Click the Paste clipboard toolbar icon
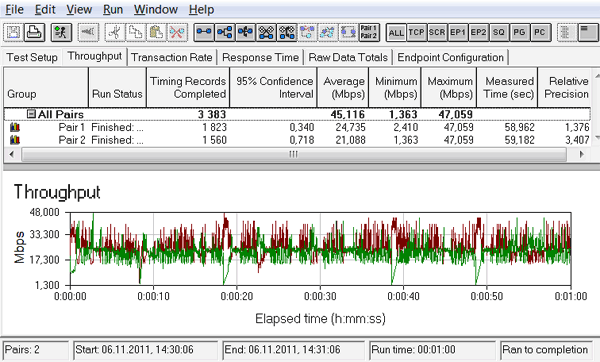 [x=157, y=33]
